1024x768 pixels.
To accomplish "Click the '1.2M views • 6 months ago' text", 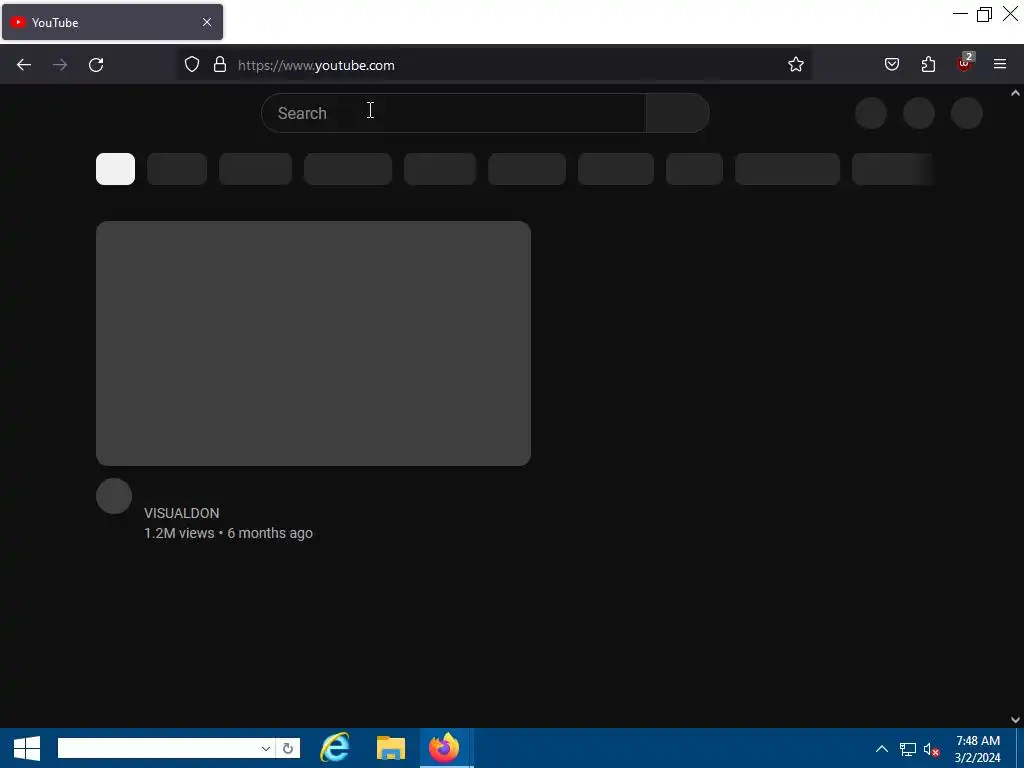I will [229, 534].
